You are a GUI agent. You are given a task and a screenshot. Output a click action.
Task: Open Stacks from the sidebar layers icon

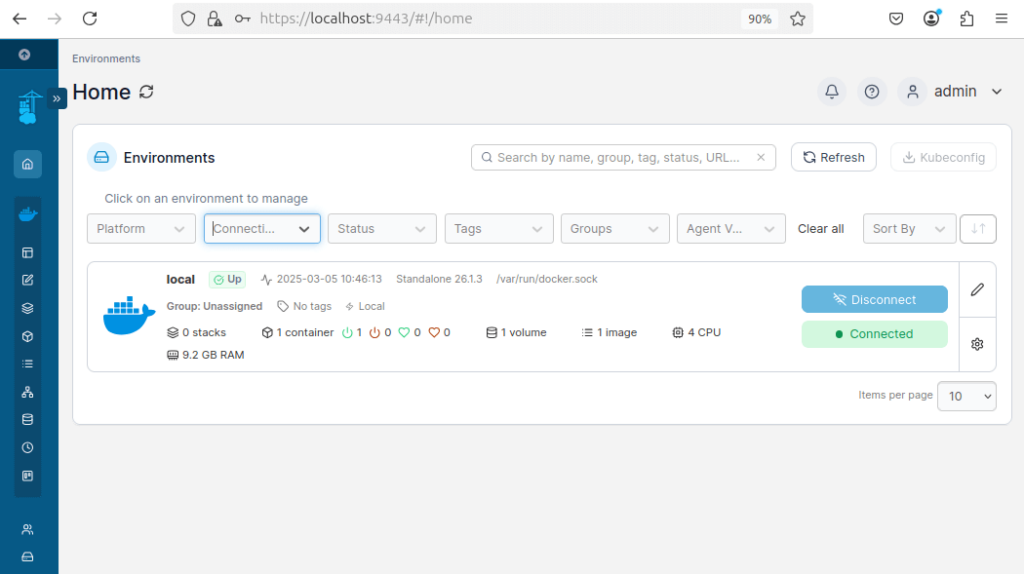click(x=28, y=308)
